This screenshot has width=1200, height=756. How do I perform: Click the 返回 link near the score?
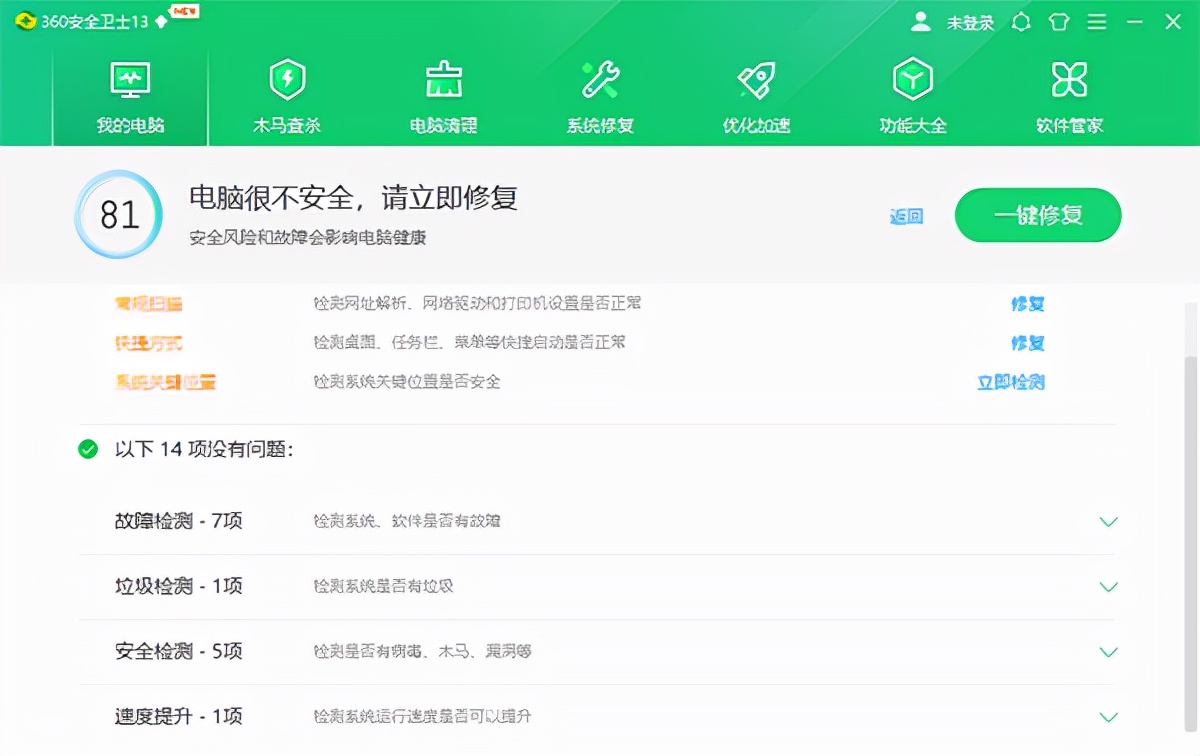click(x=906, y=216)
